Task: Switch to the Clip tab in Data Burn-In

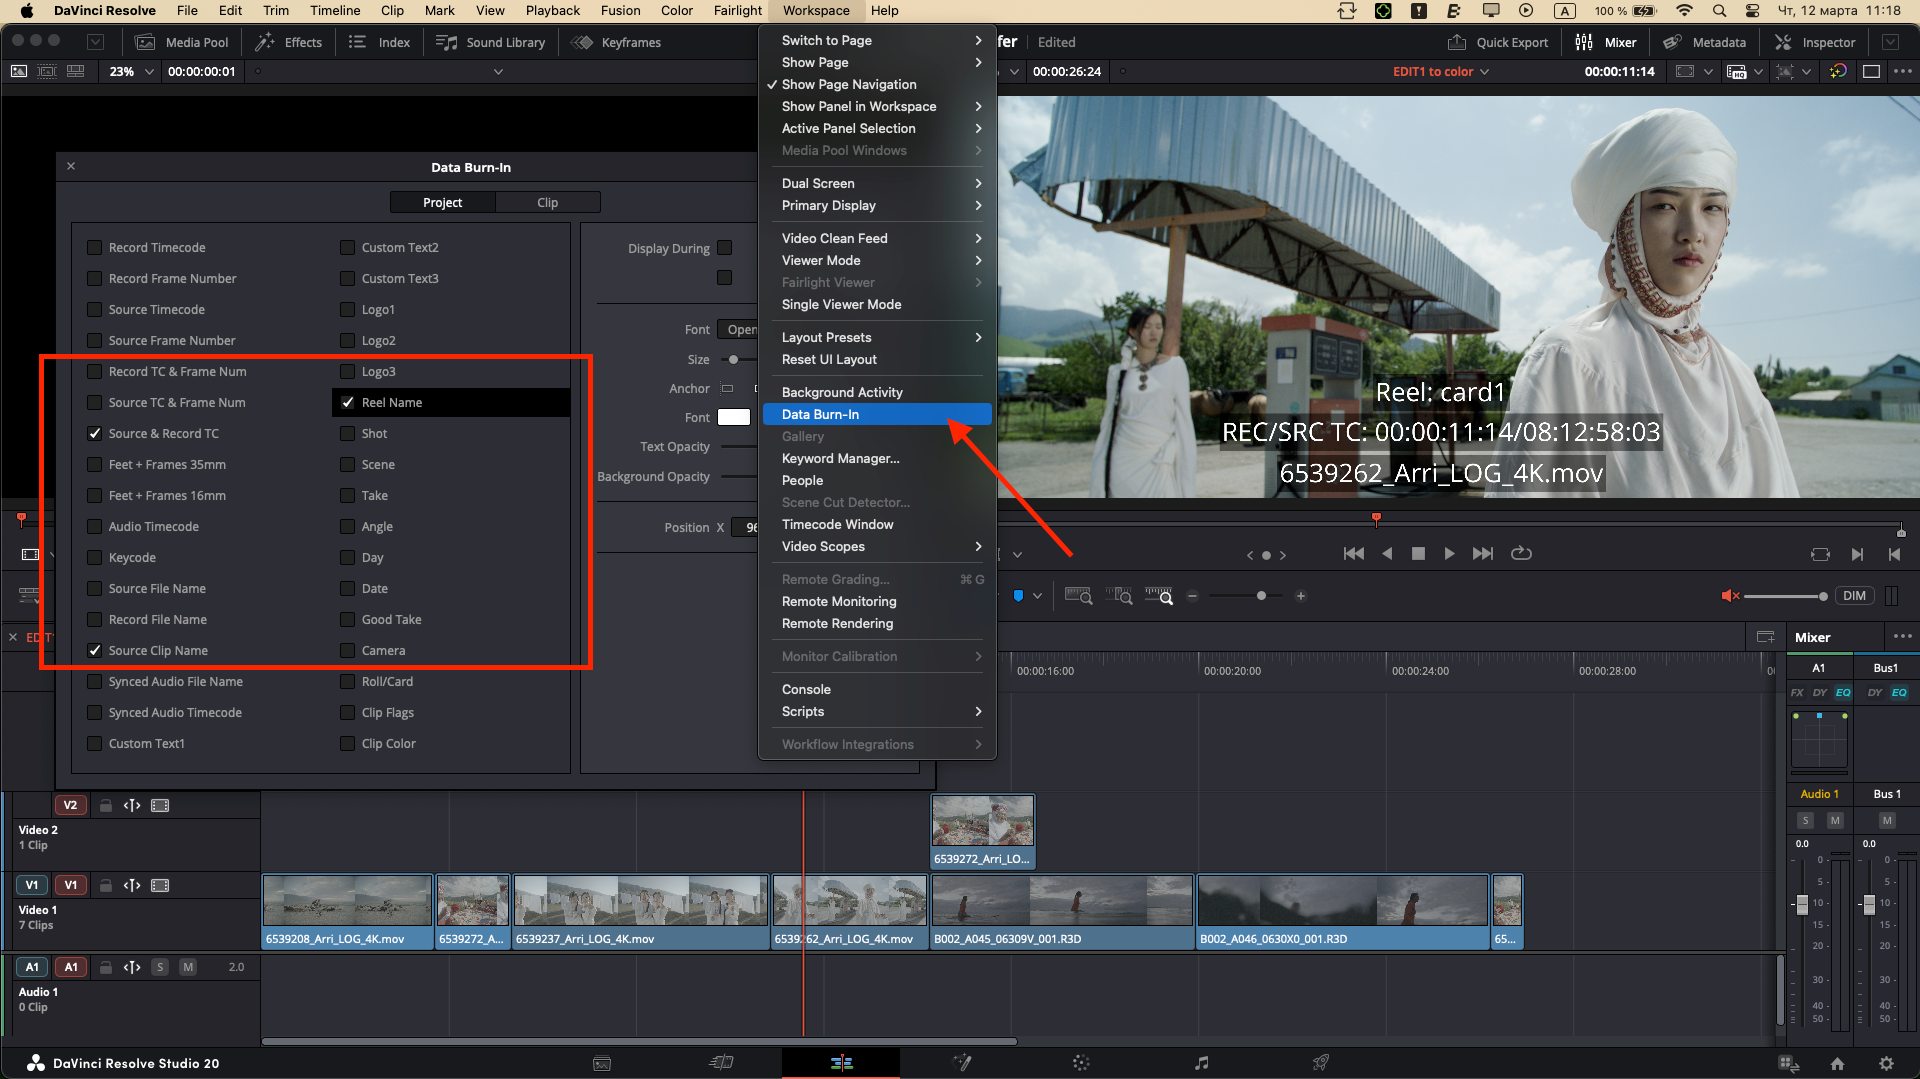Action: 548,201
